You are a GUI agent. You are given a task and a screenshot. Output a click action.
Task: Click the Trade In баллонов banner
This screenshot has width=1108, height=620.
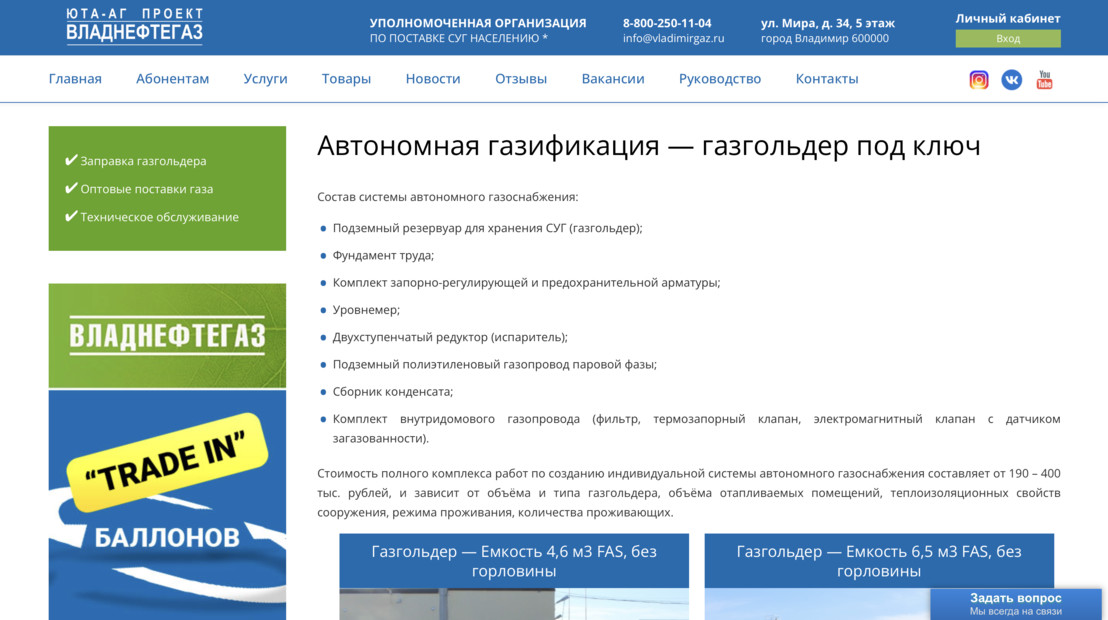click(167, 505)
